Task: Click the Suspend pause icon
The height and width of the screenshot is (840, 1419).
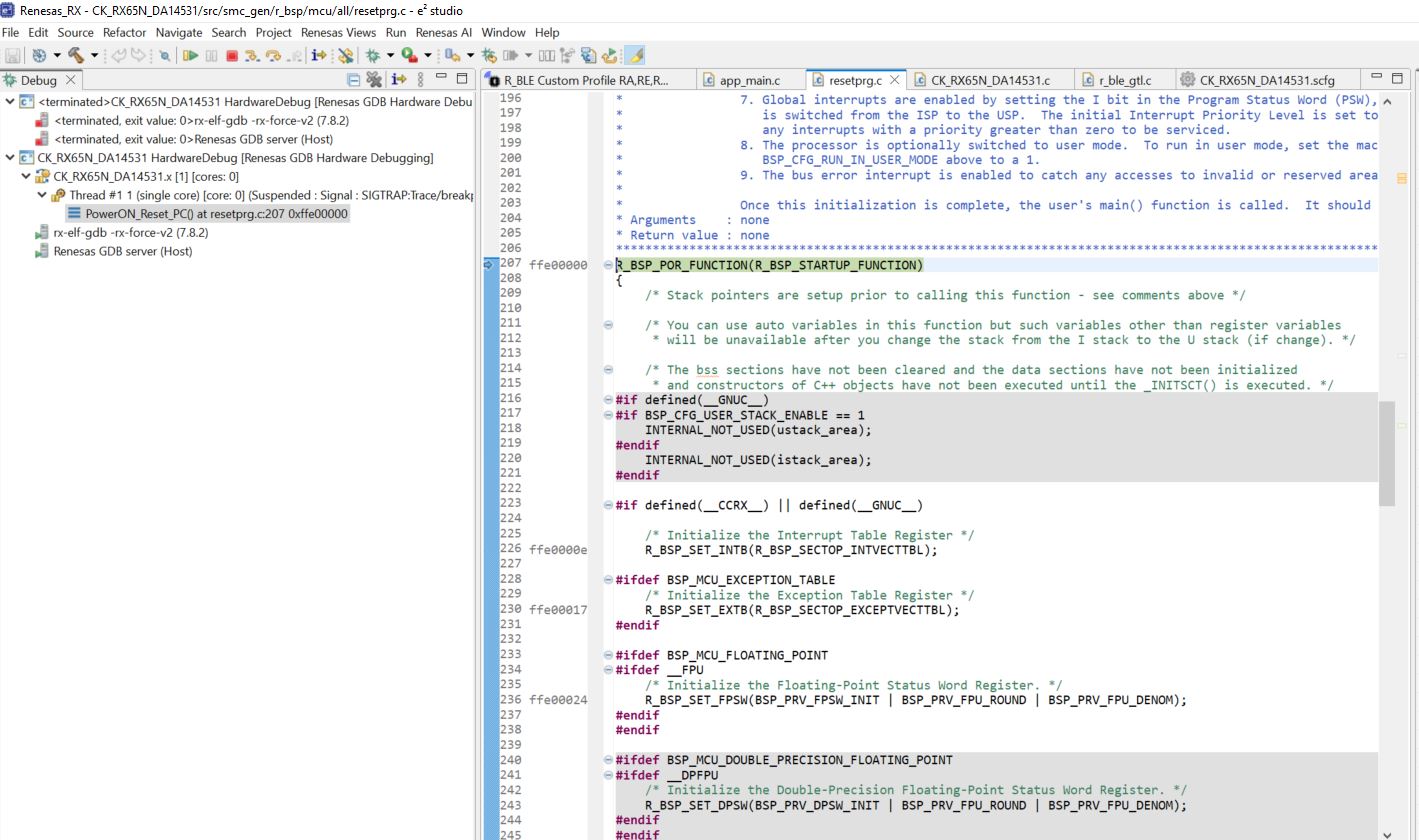Action: 211,56
